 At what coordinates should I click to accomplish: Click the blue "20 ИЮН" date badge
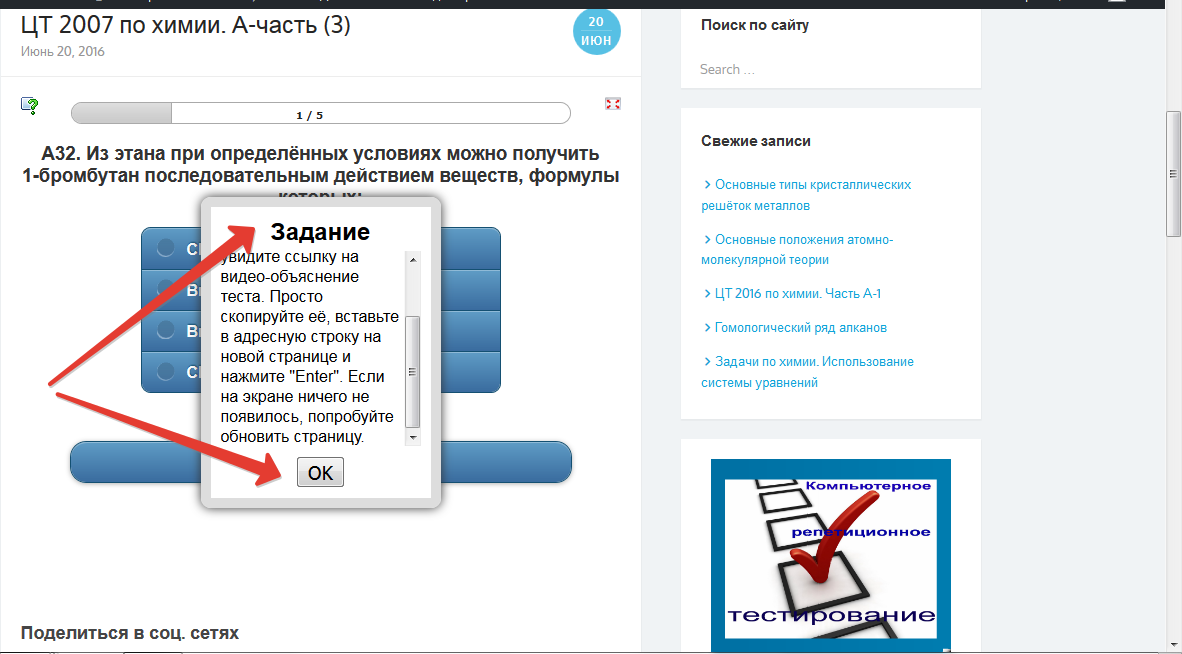(596, 32)
